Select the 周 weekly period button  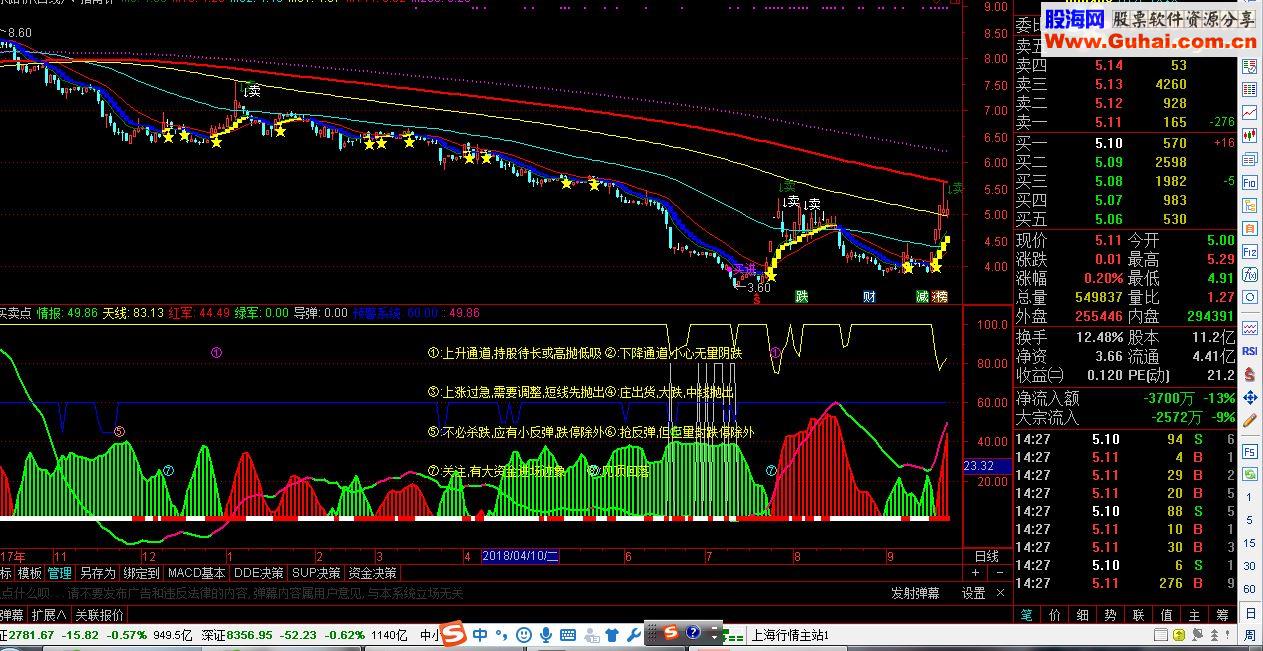click(x=1249, y=636)
